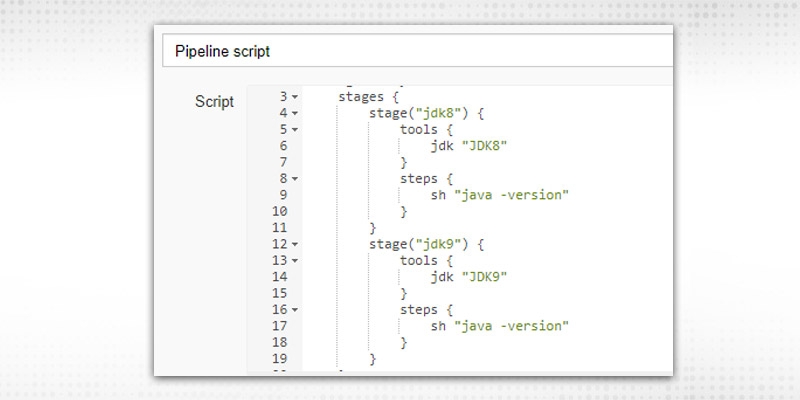
Task: Click the closing brace on line 19
Action: (372, 359)
